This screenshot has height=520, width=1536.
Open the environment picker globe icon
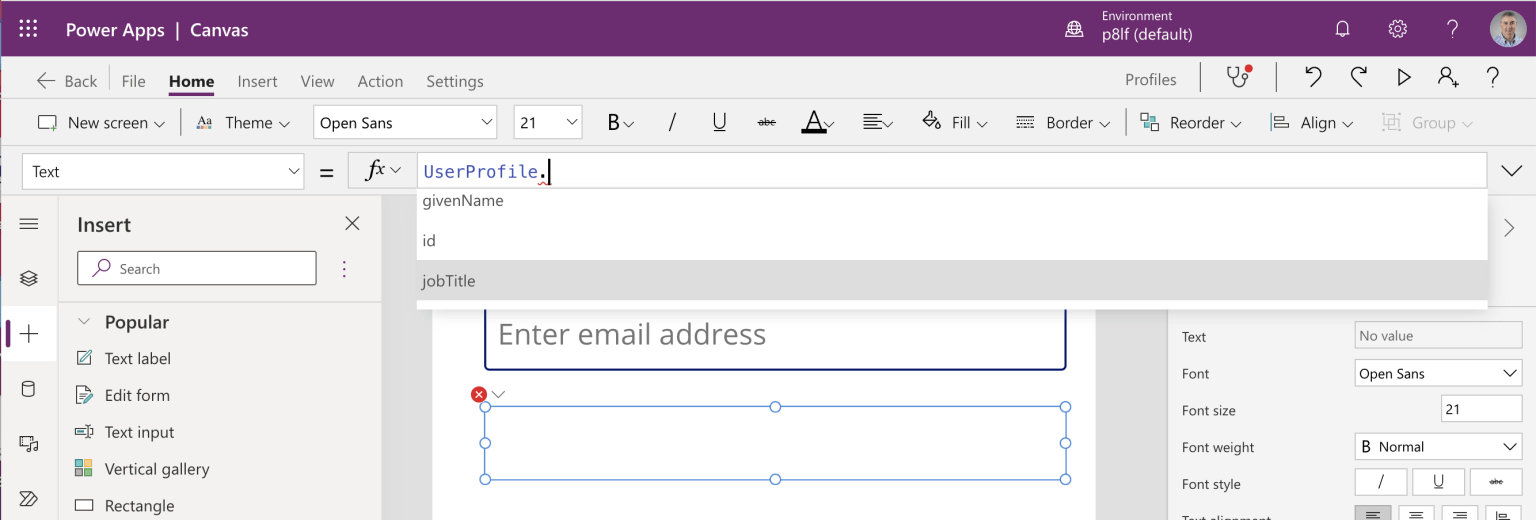pyautogui.click(x=1074, y=29)
